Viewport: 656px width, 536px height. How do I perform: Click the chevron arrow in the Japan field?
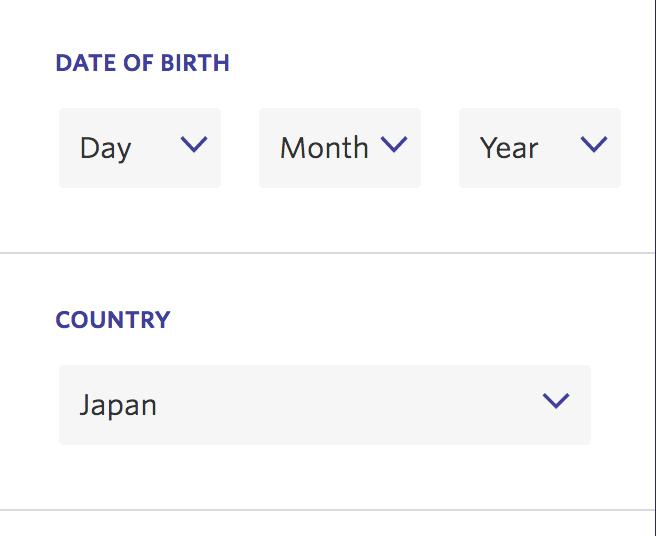(555, 402)
